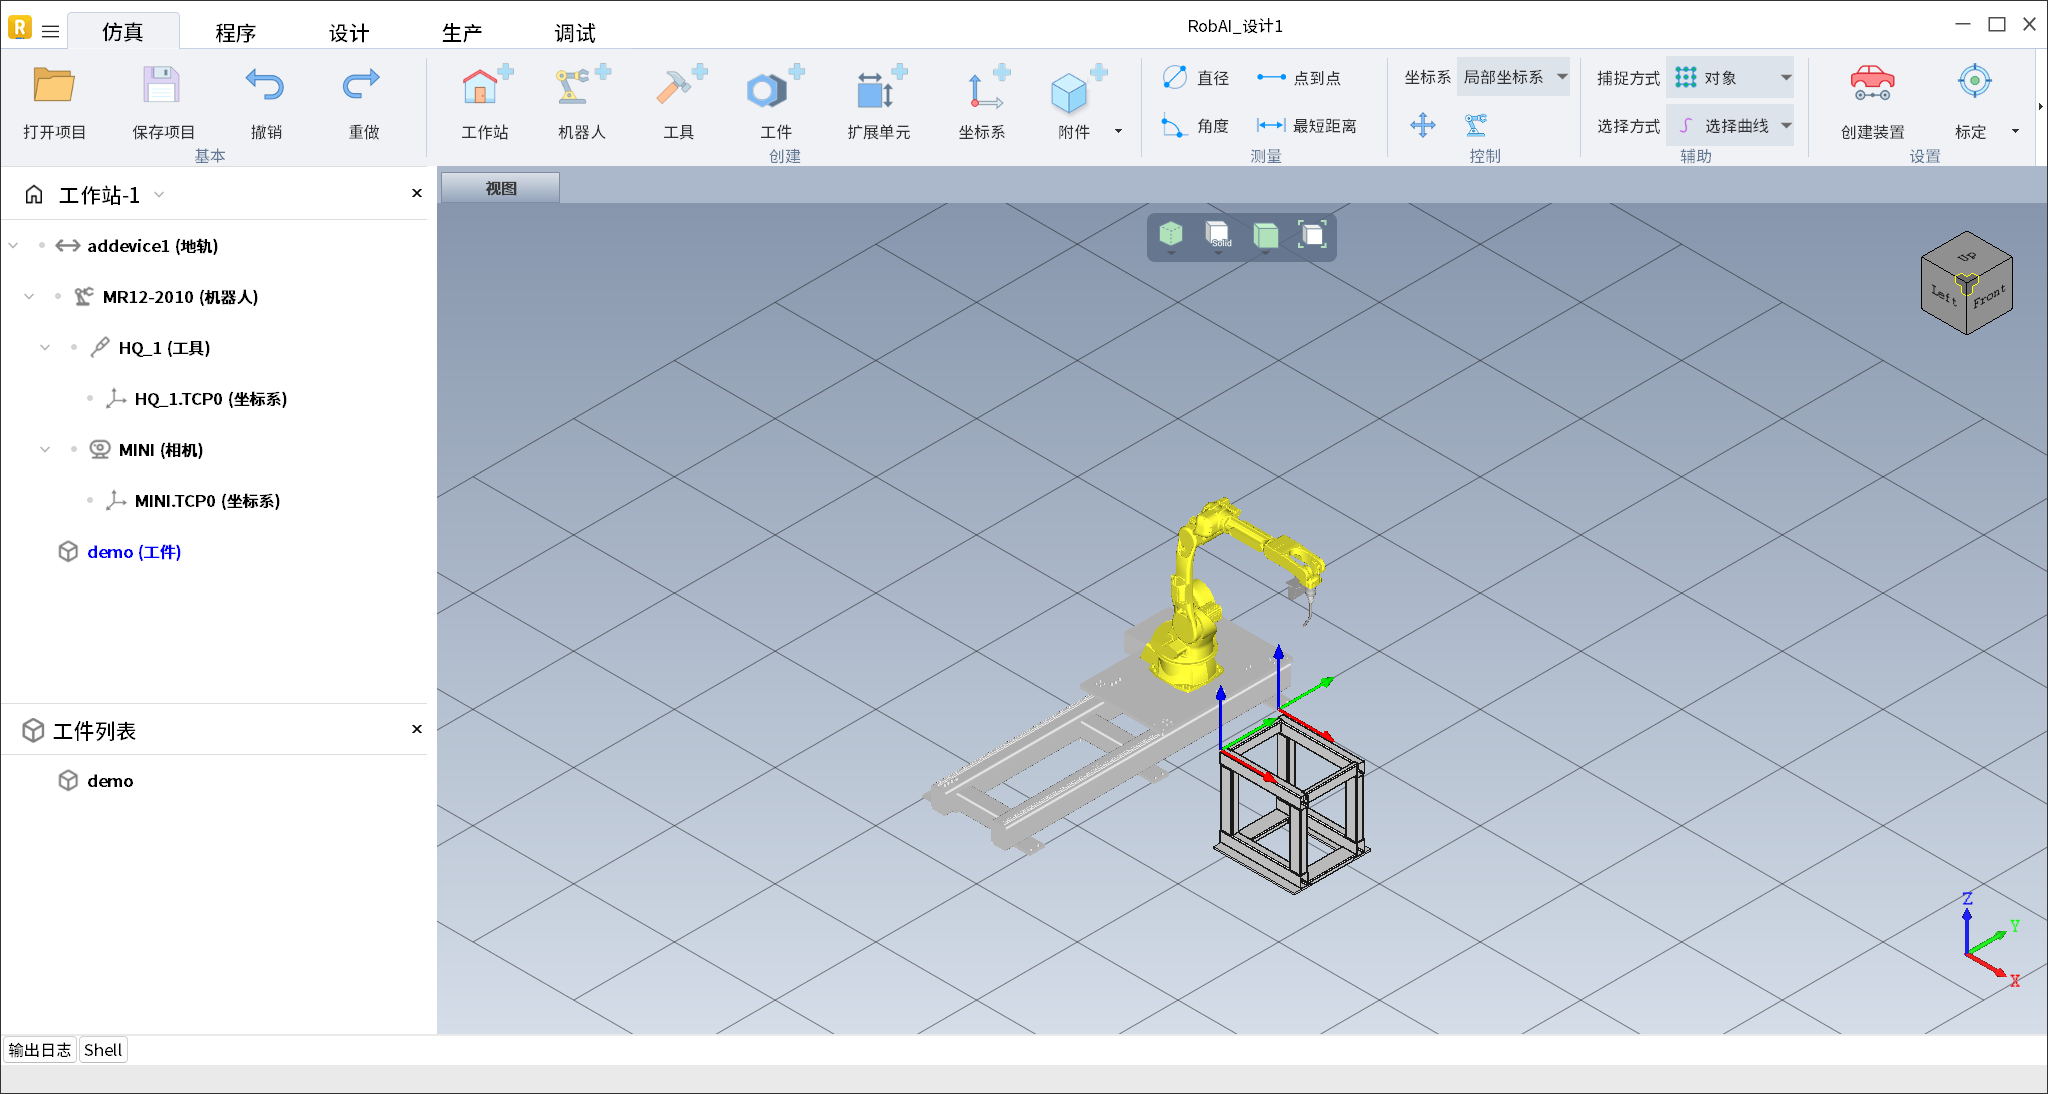Click the 输出日志 button
This screenshot has height=1094, width=2048.
click(x=40, y=1050)
